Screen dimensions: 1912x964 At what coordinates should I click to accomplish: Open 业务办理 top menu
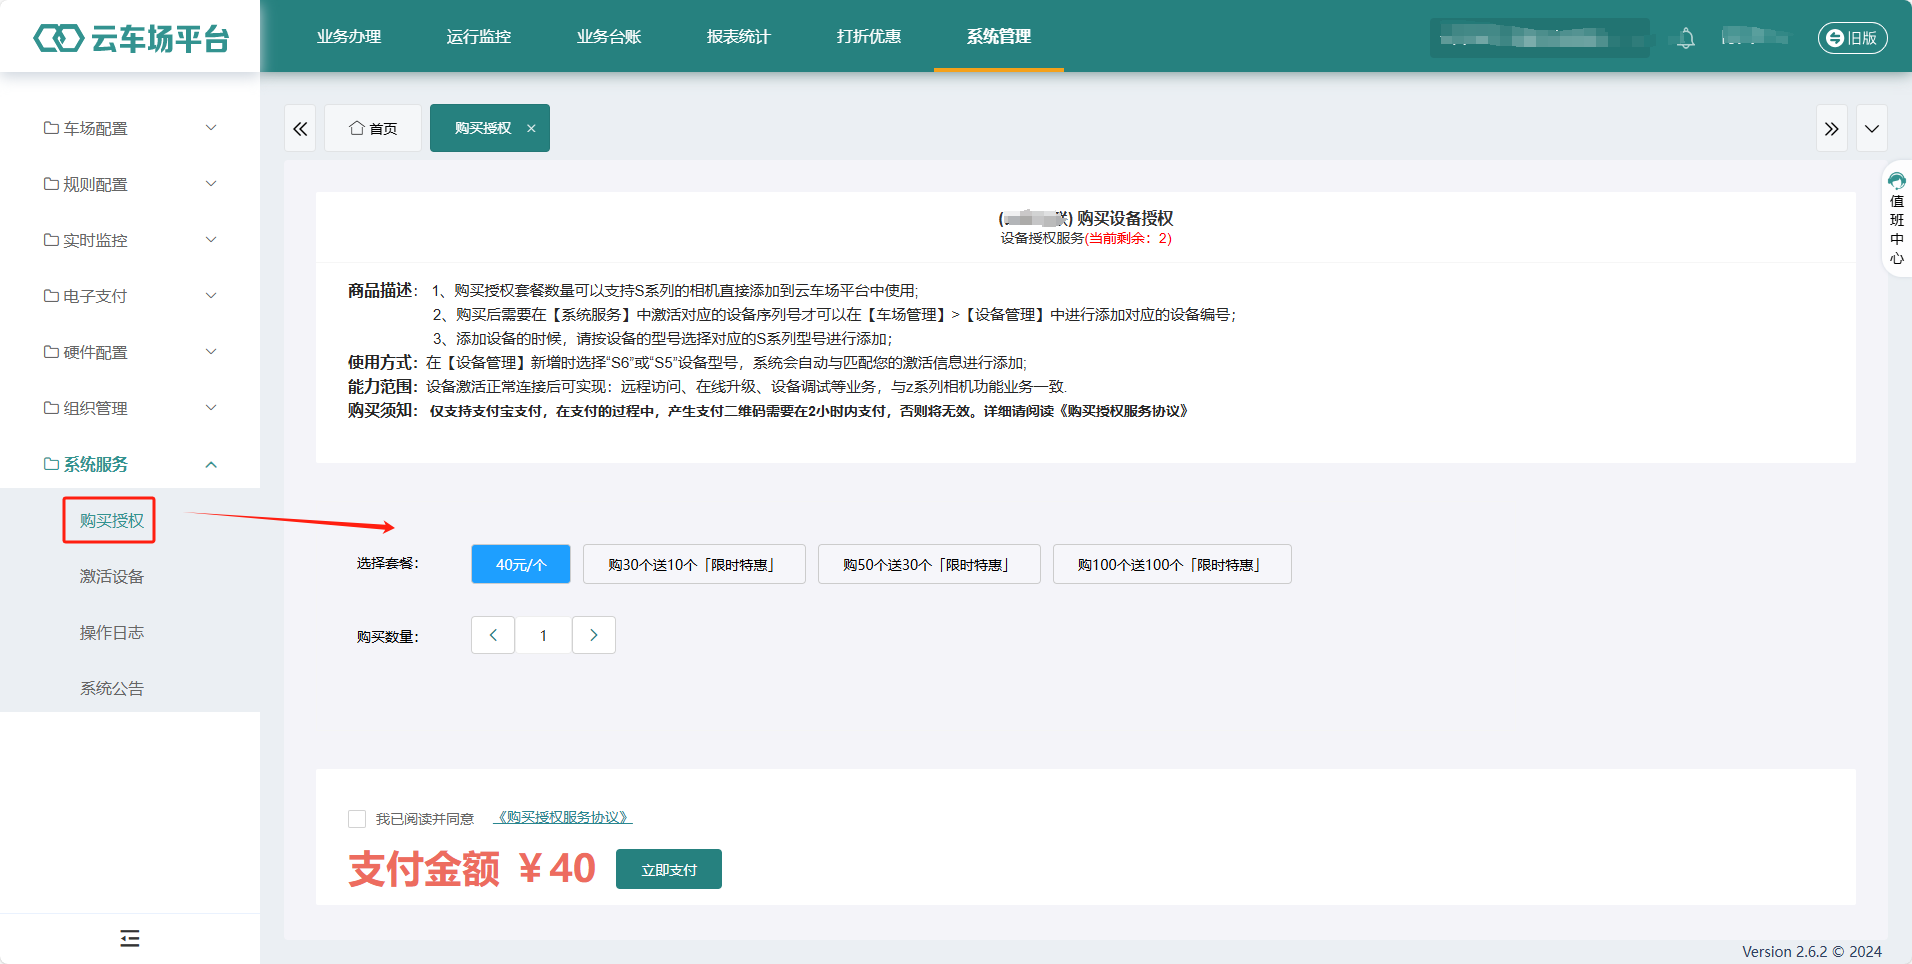(x=349, y=36)
